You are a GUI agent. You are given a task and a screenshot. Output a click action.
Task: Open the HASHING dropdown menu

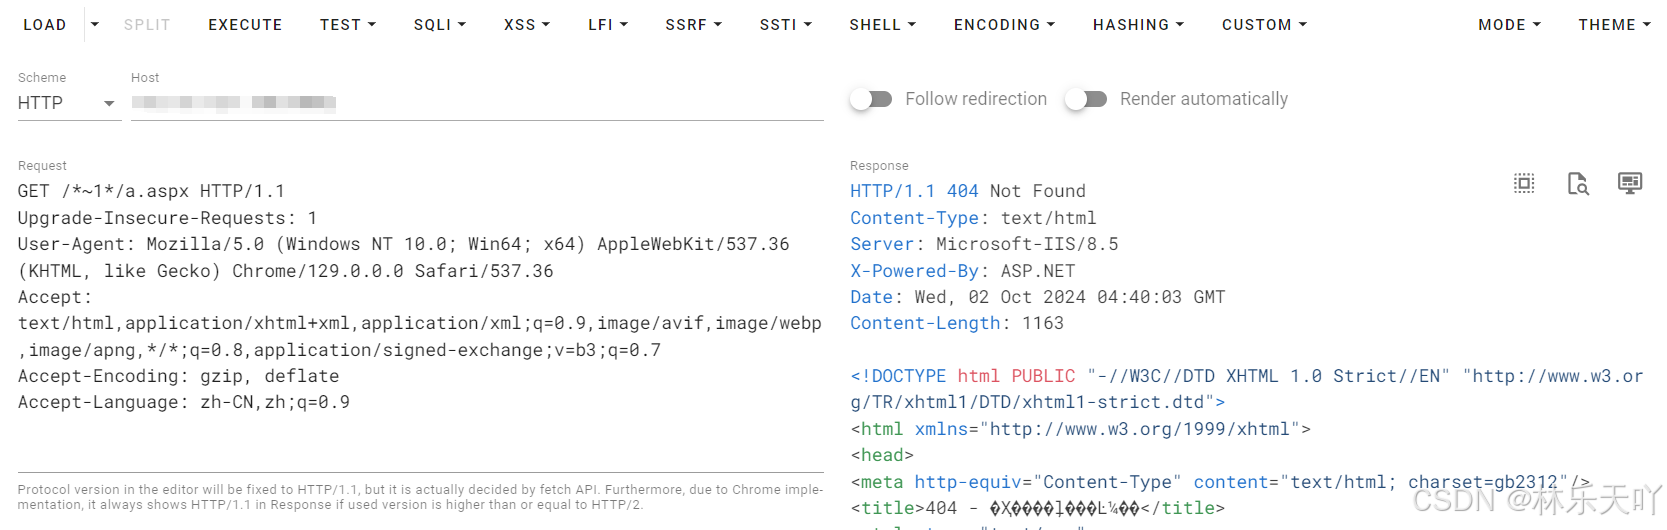pos(1138,25)
